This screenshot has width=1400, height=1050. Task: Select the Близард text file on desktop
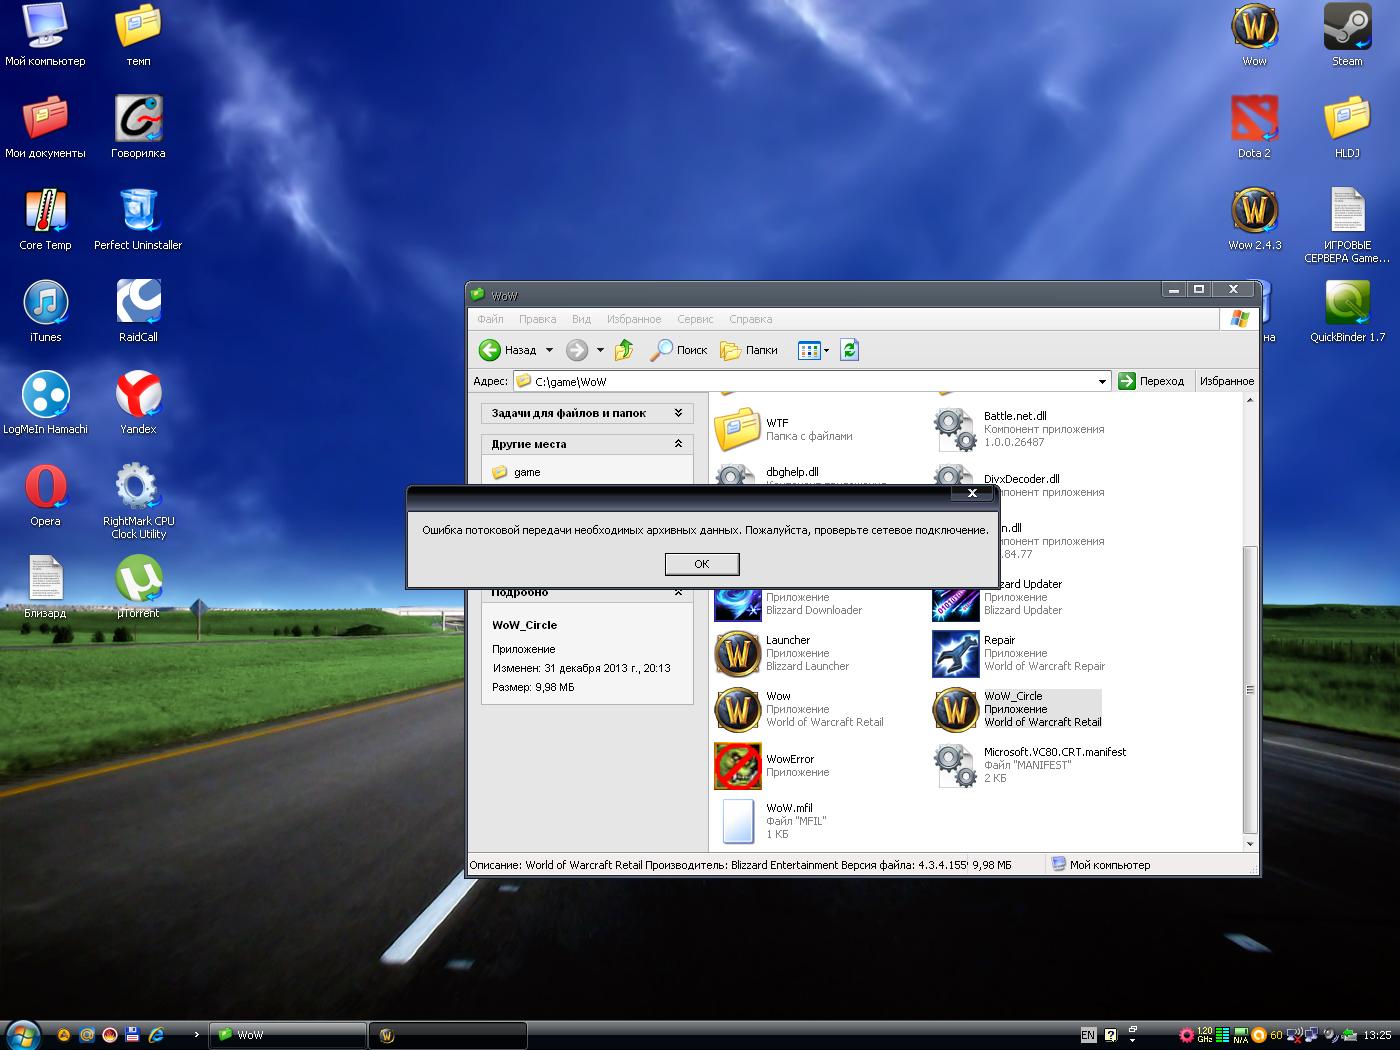tap(46, 587)
